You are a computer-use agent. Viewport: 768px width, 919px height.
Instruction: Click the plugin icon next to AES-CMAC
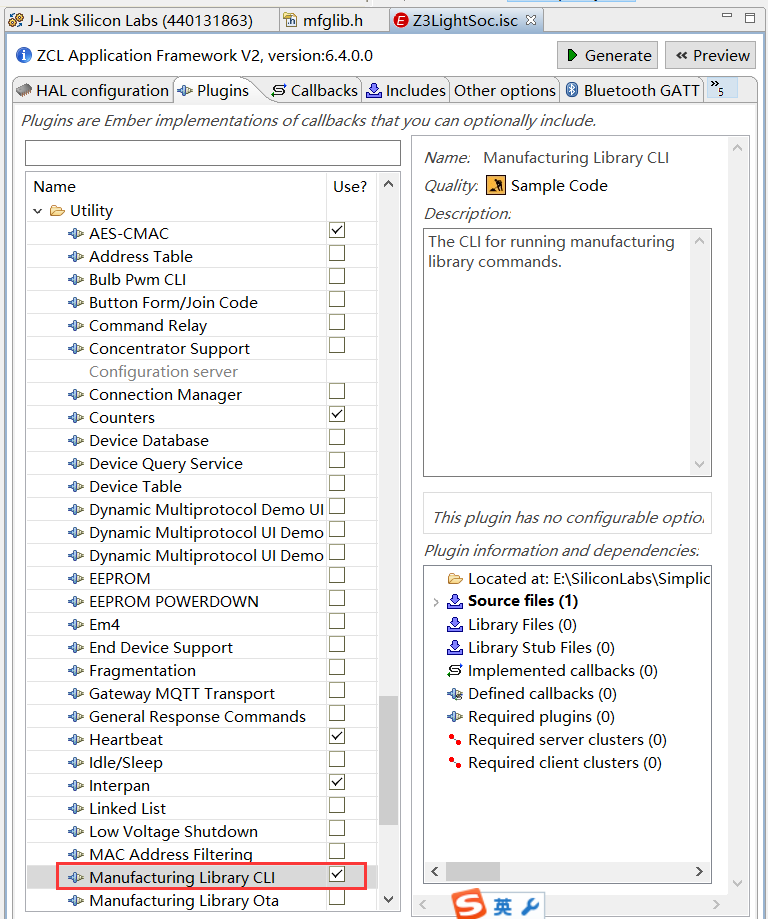(76, 233)
